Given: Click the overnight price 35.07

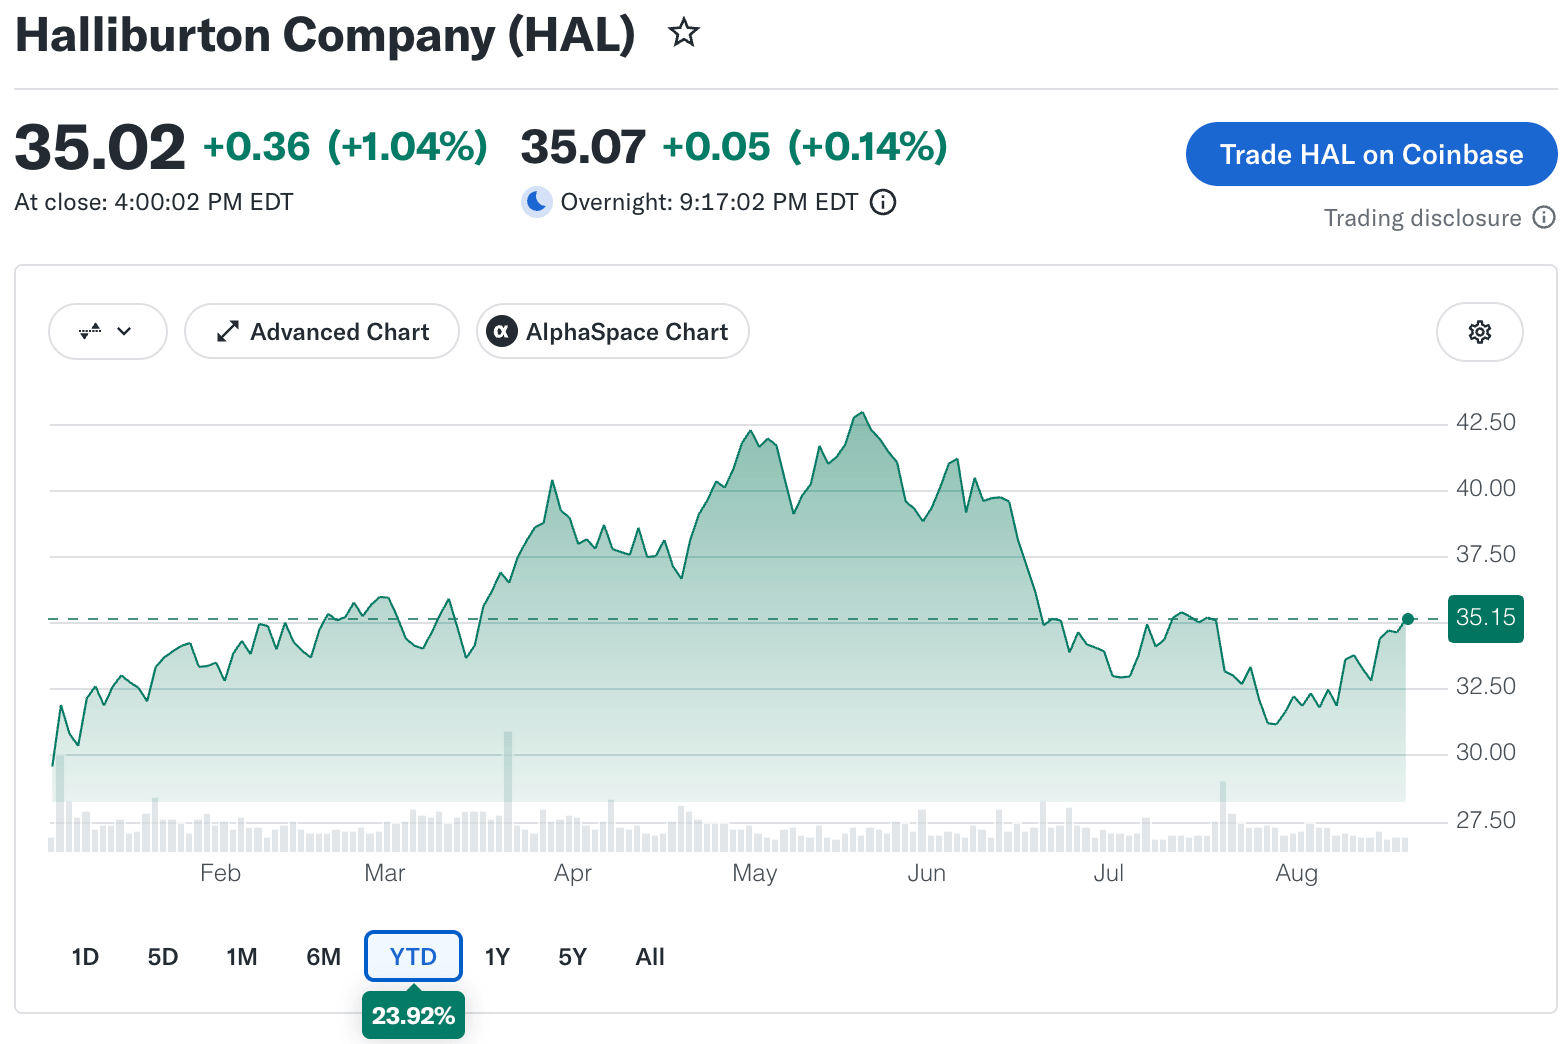Looking at the screenshot, I should pyautogui.click(x=583, y=147).
